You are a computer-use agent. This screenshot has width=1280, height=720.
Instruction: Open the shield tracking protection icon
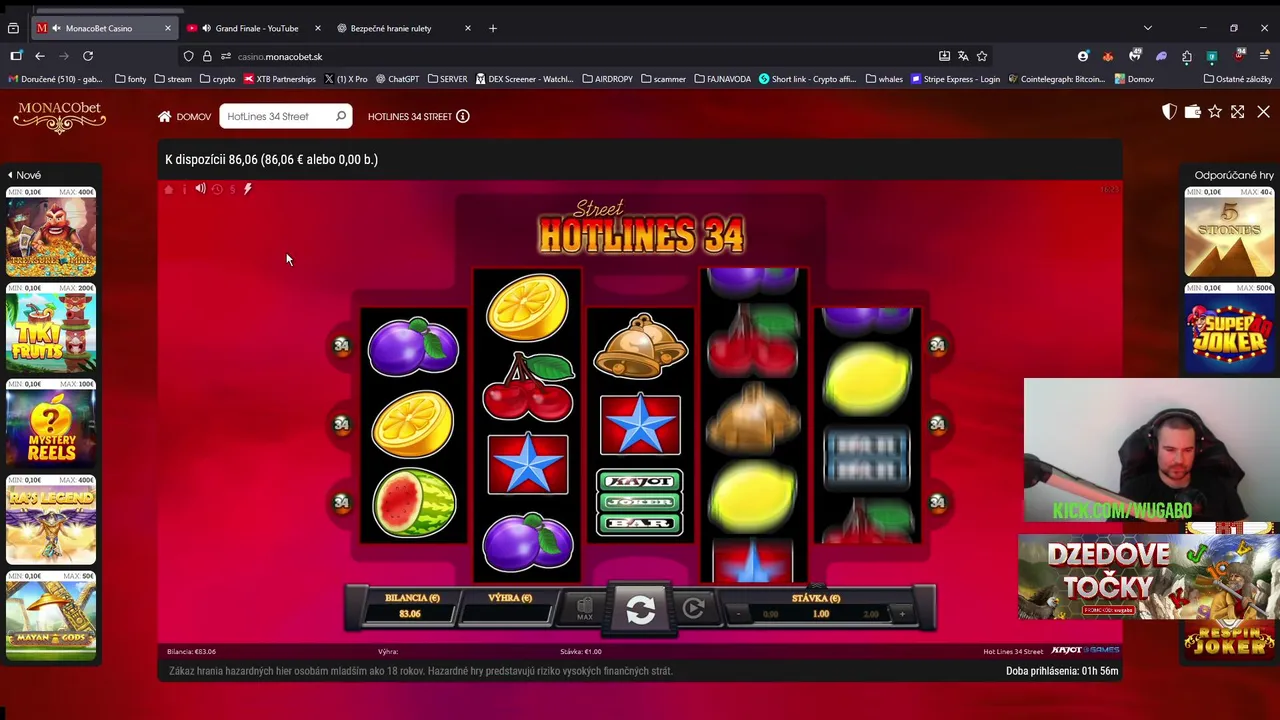pyautogui.click(x=188, y=56)
